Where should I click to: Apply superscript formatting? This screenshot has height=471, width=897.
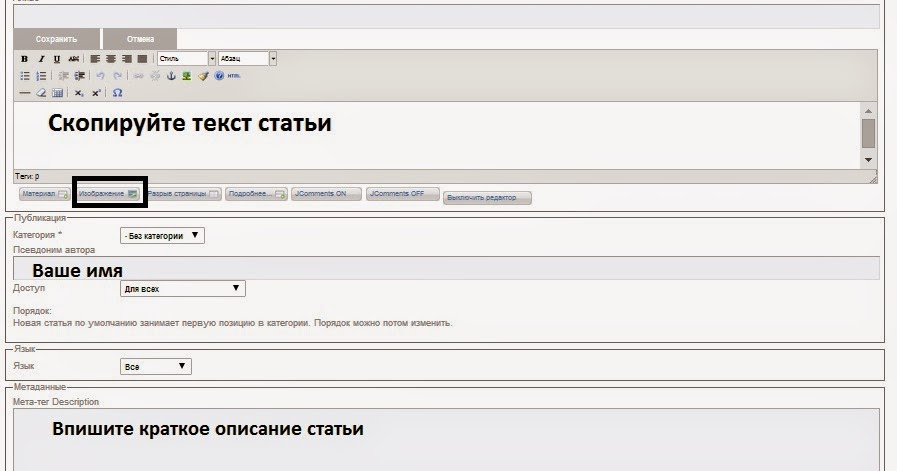pos(96,93)
